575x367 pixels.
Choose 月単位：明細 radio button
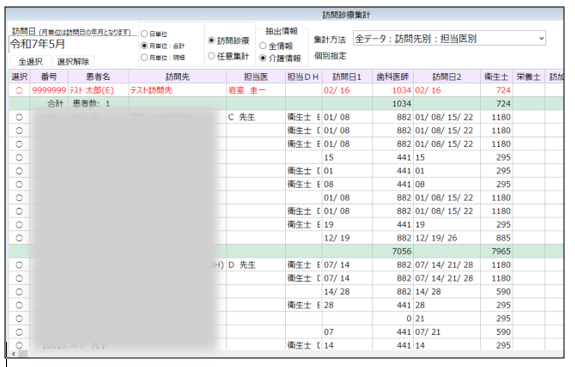click(x=144, y=58)
